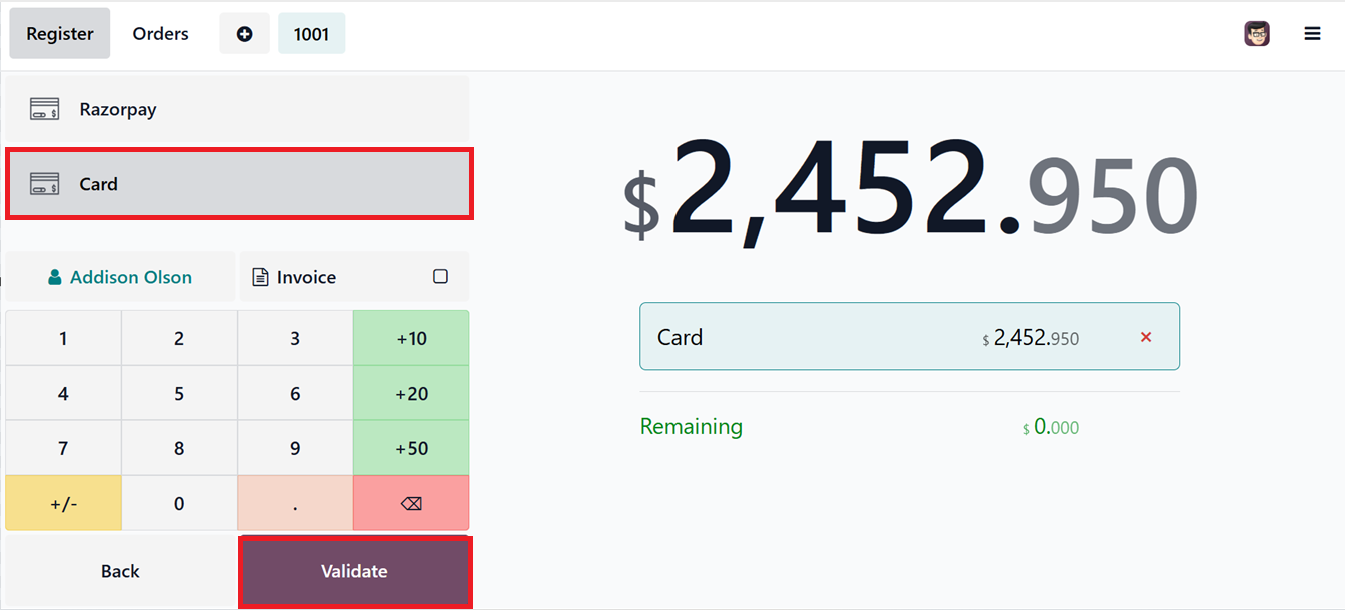1345x610 pixels.
Task: Add +10 to the payment amount
Action: (411, 338)
